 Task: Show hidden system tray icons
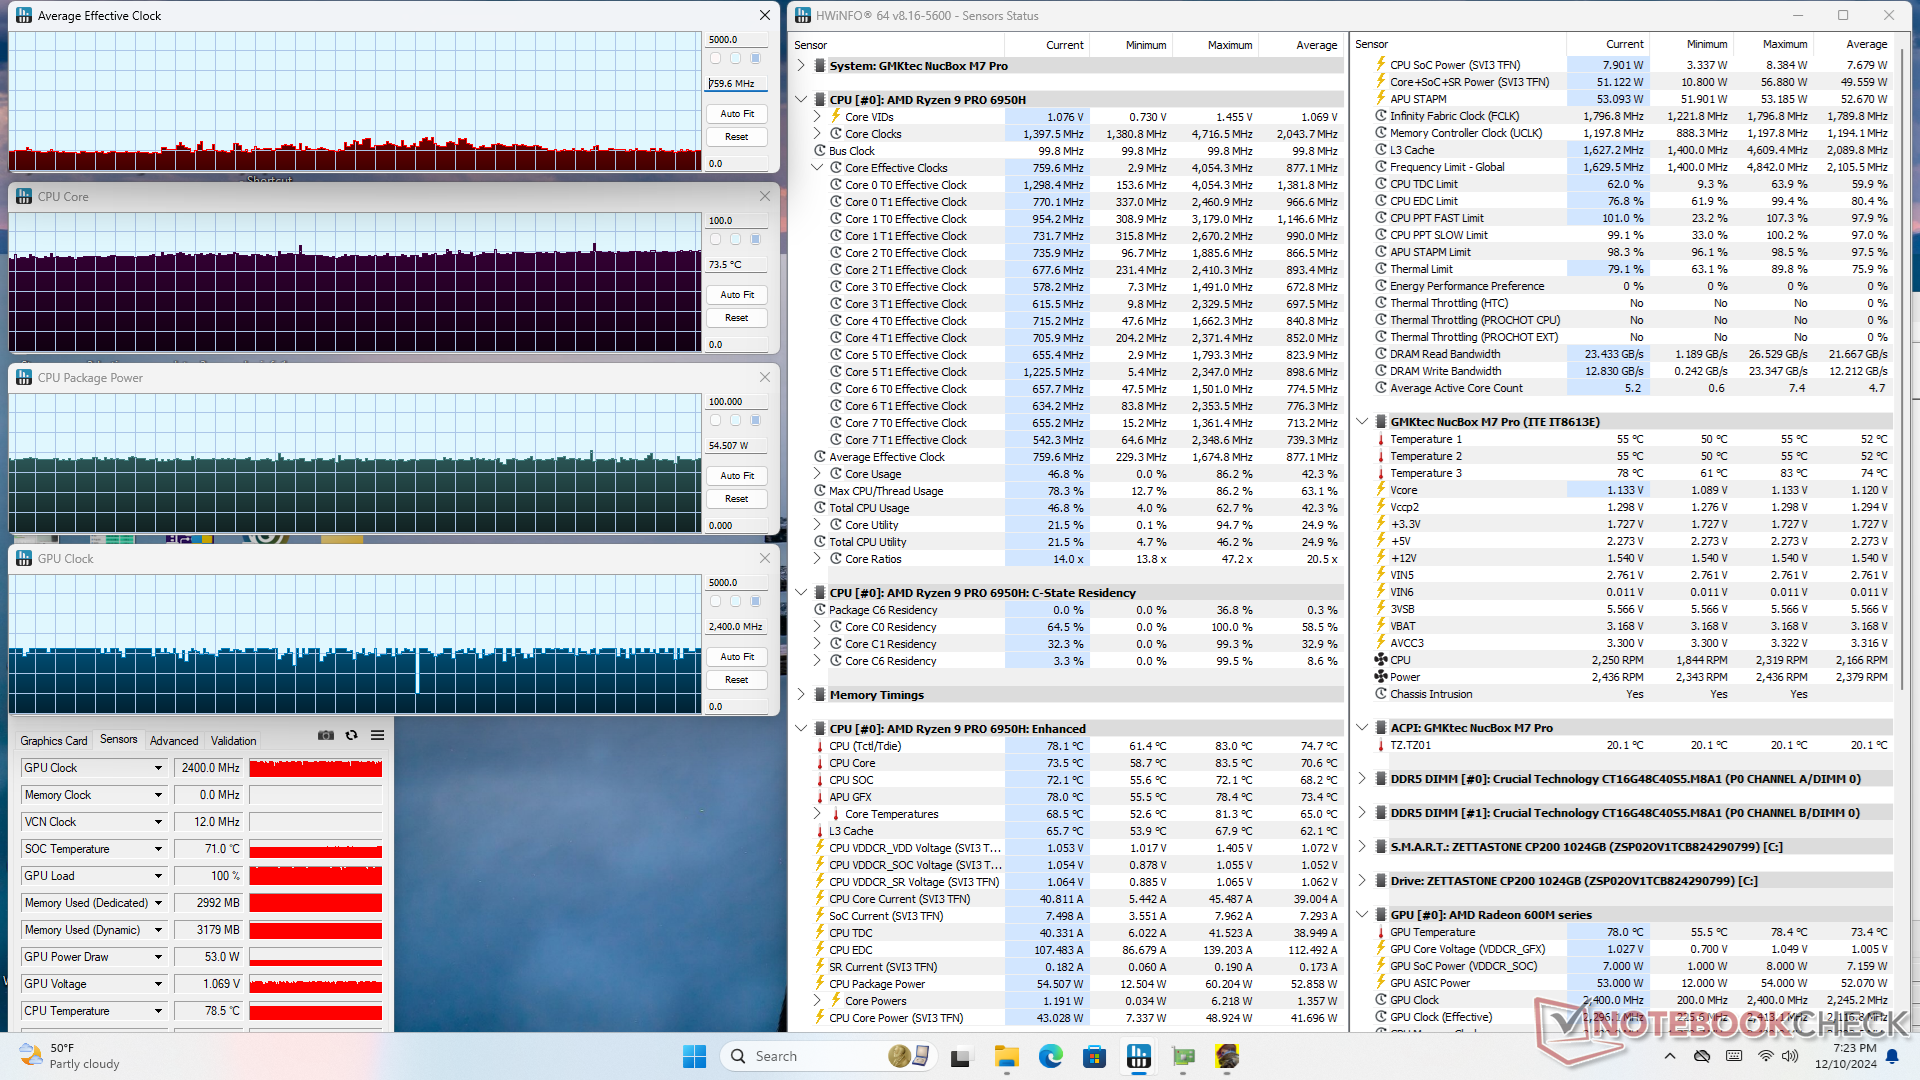pos(1669,1056)
